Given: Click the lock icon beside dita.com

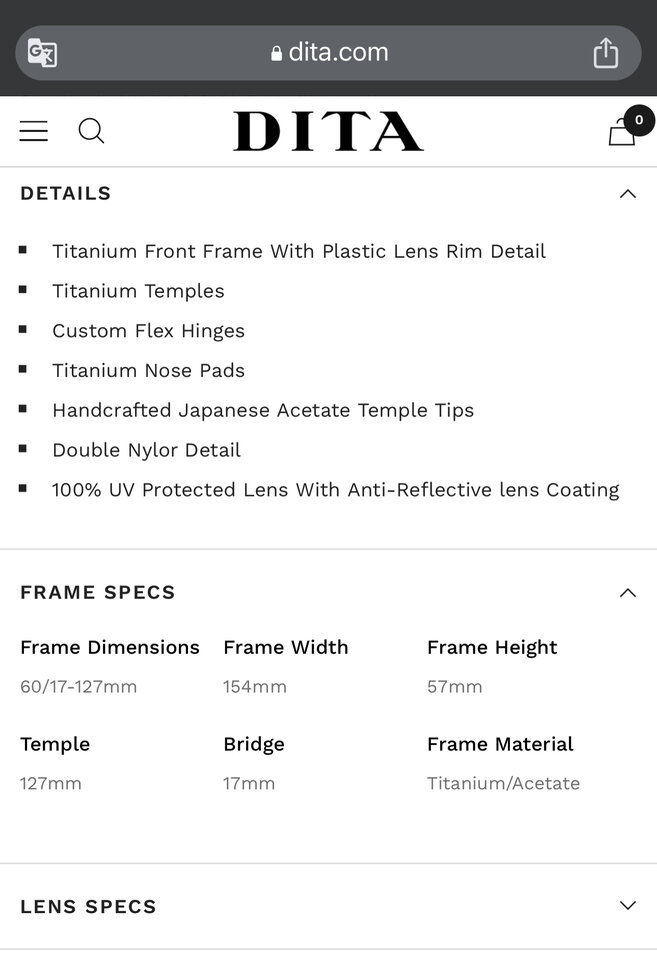Looking at the screenshot, I should pos(276,53).
